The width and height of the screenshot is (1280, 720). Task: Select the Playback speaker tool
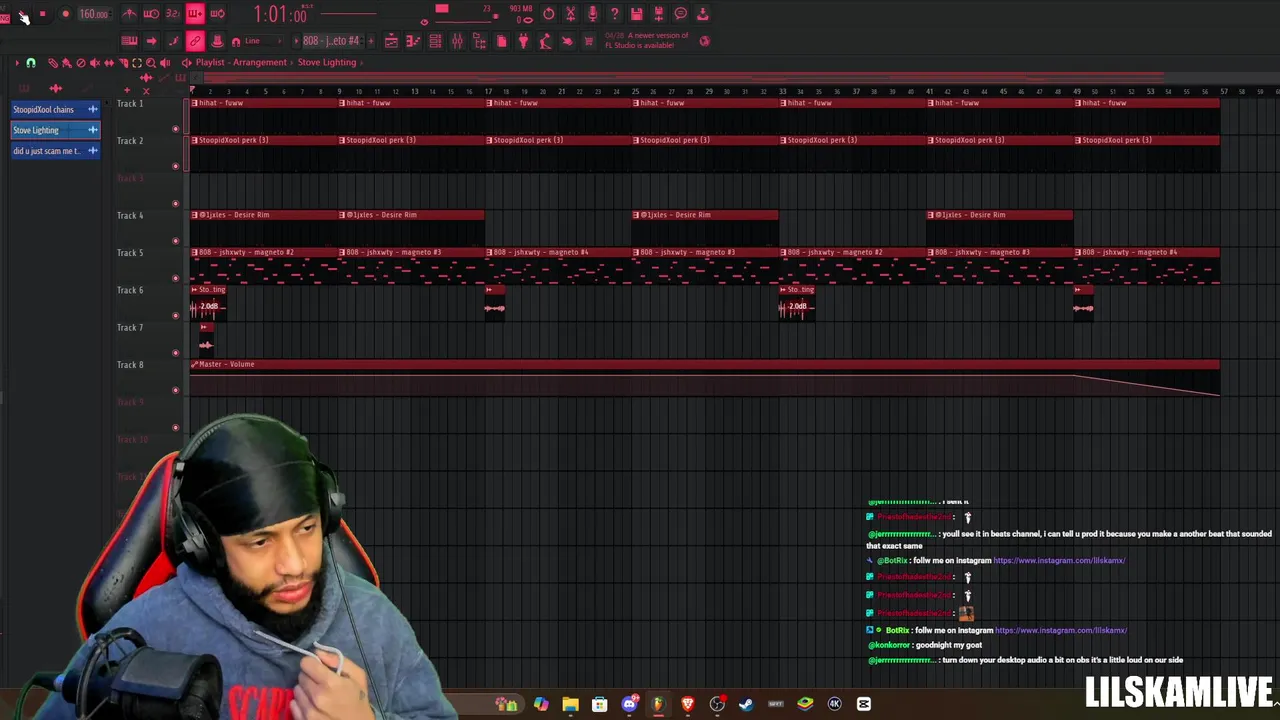click(165, 63)
